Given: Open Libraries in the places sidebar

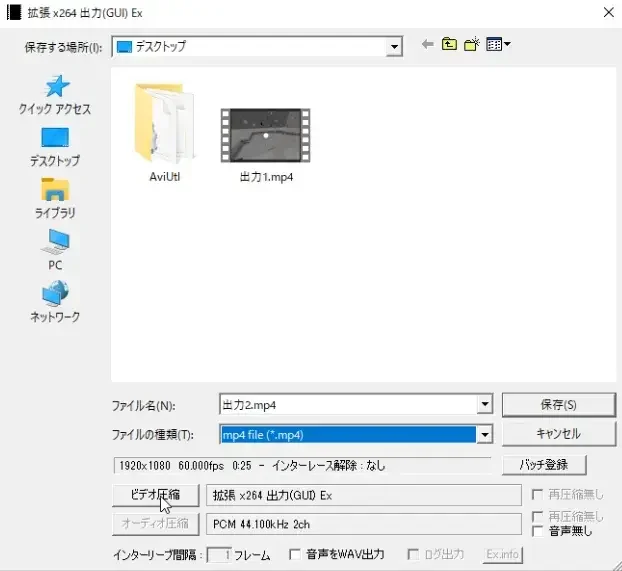Looking at the screenshot, I should 55,198.
